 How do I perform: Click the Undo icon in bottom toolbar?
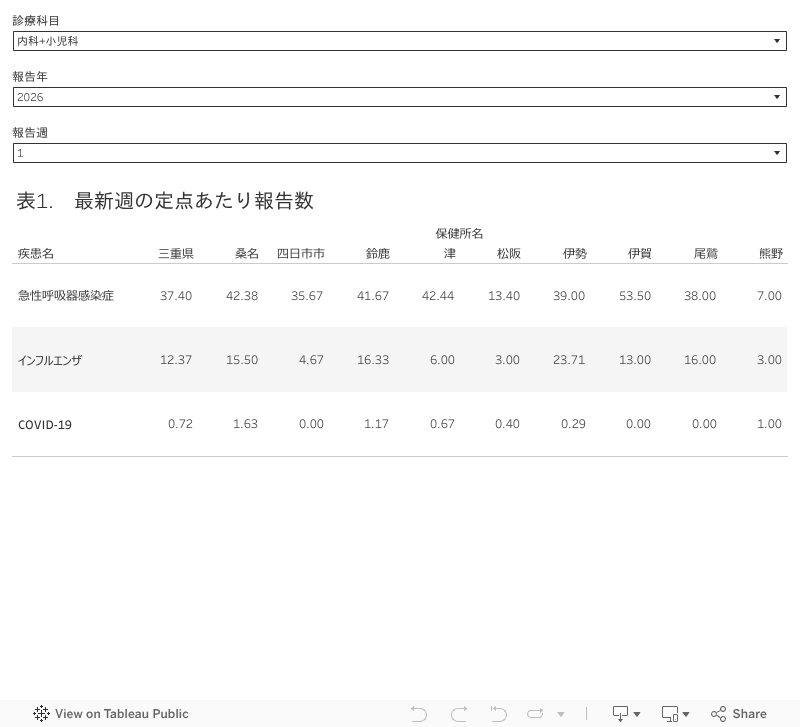(419, 714)
